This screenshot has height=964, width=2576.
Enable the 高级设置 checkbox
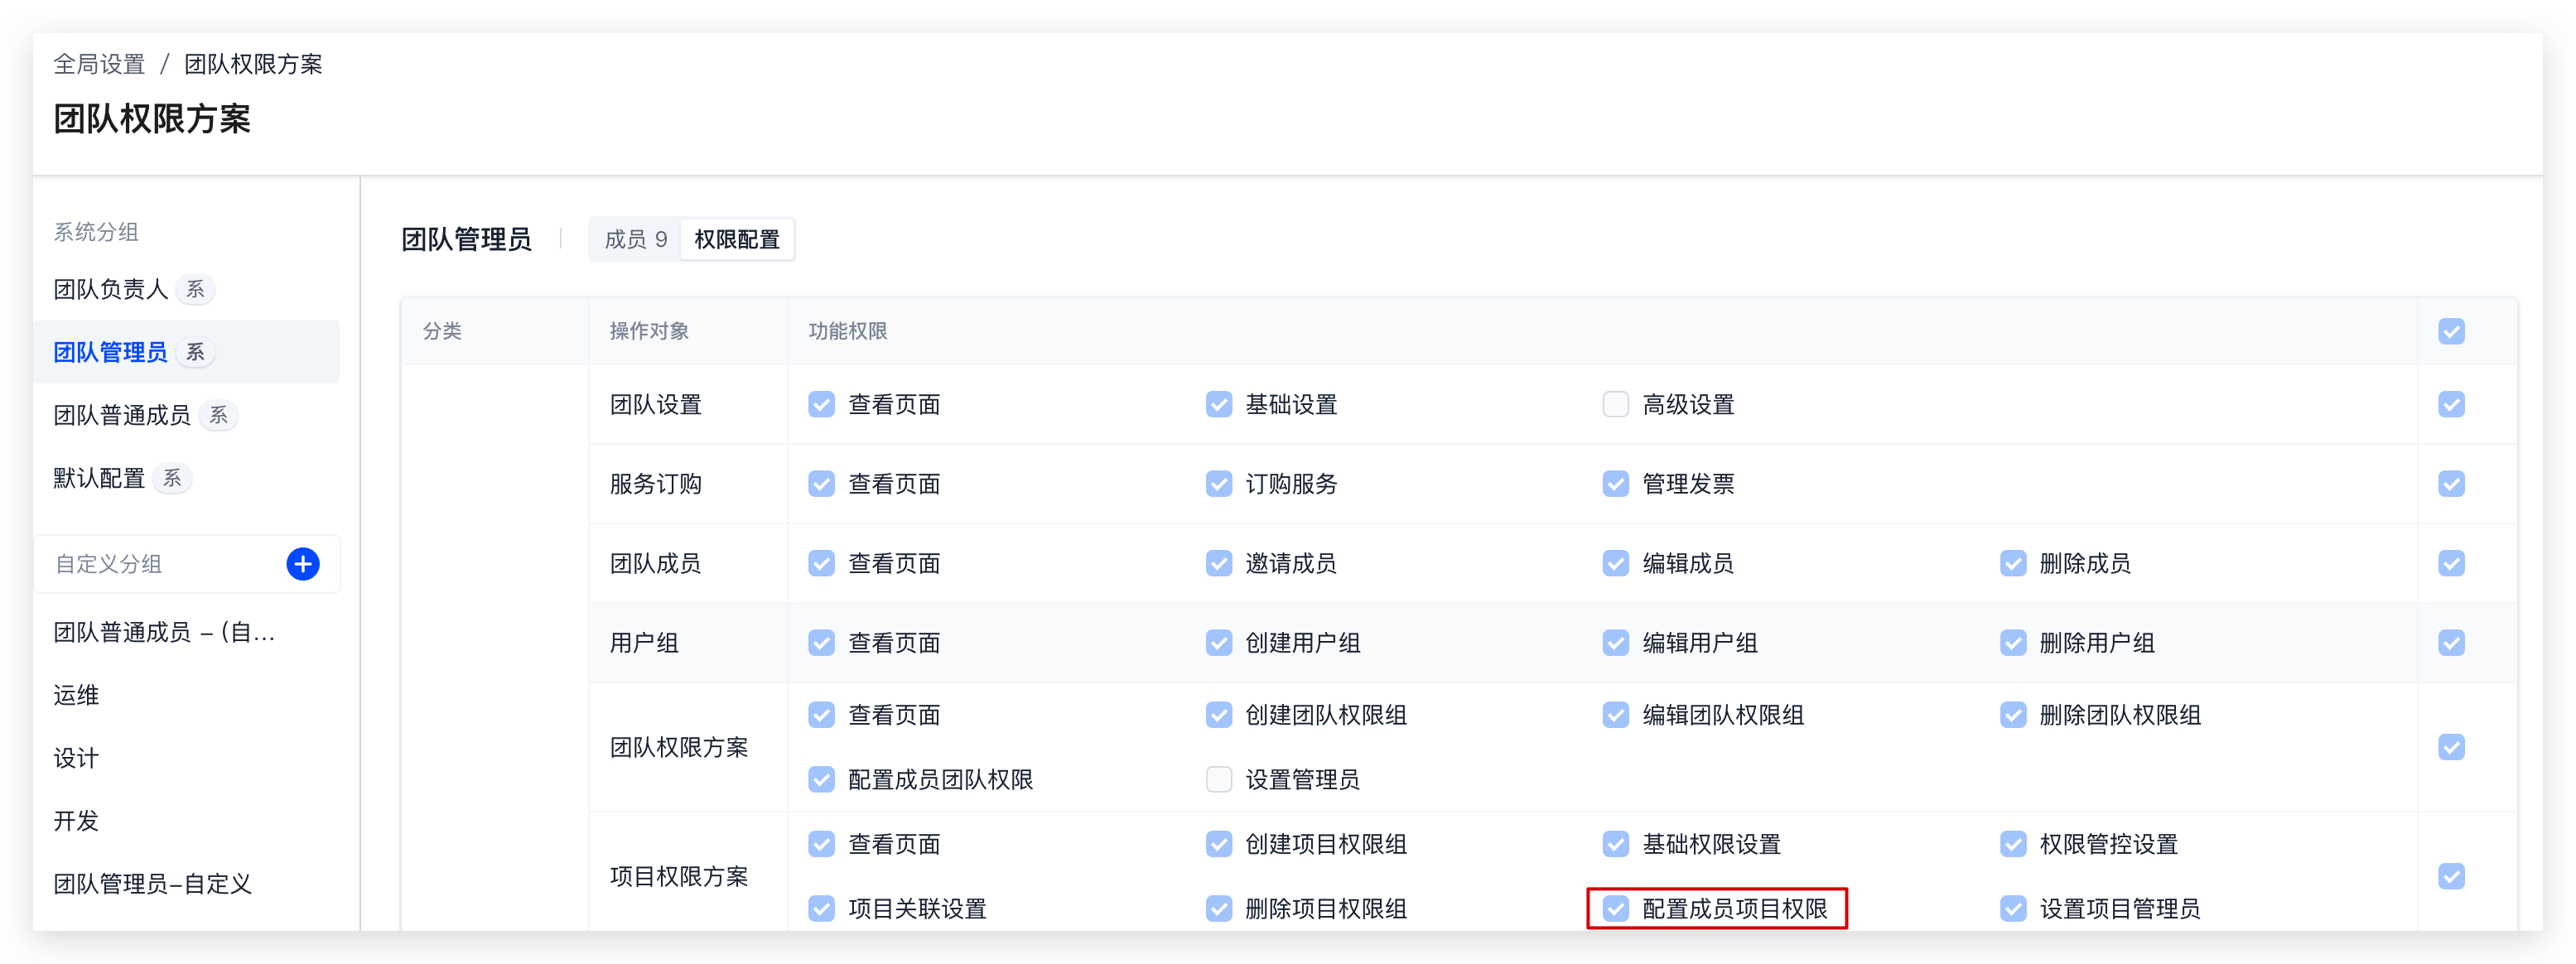click(1615, 404)
